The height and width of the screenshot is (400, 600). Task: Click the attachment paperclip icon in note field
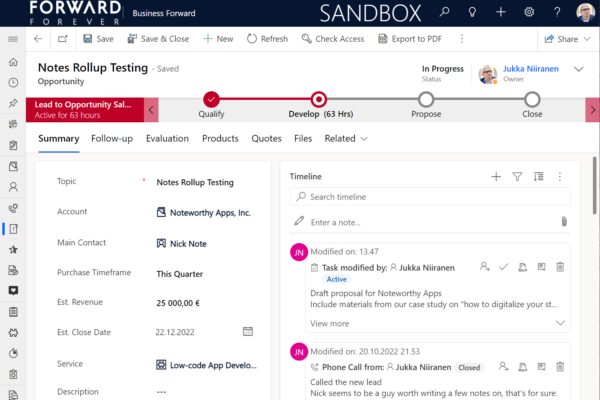point(564,221)
